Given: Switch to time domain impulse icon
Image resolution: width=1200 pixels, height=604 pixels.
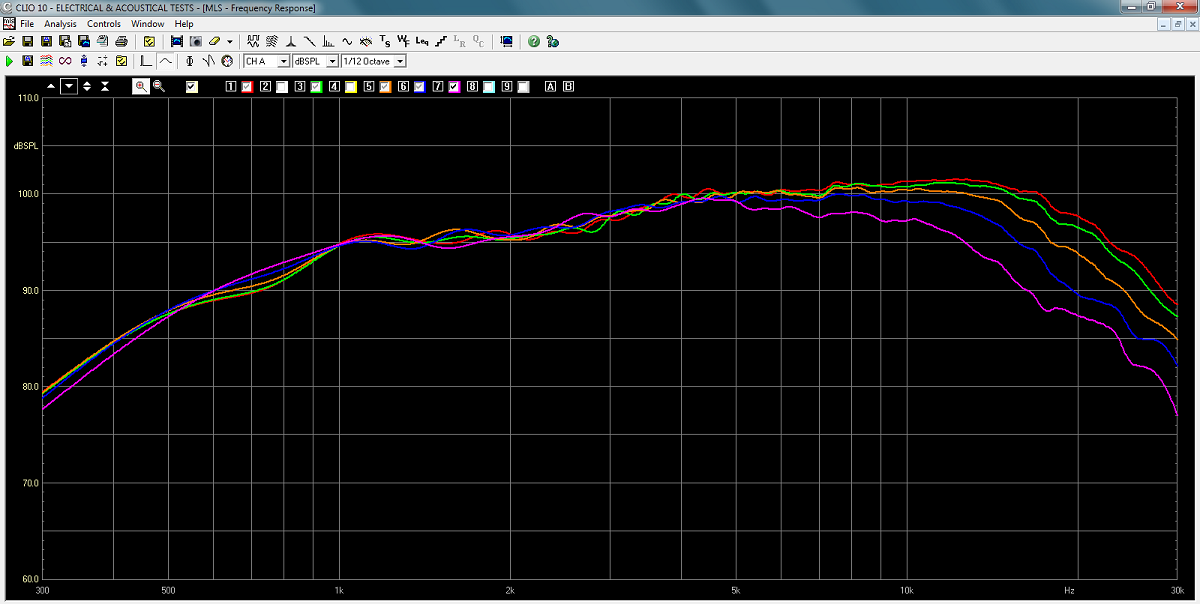Looking at the screenshot, I should 145,61.
